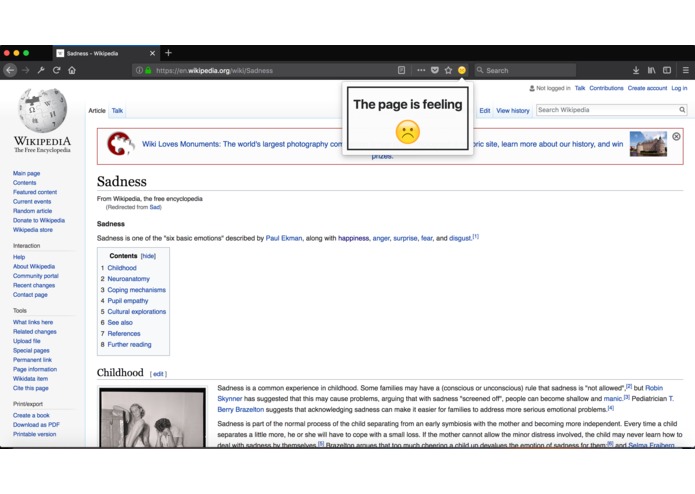Open a new browser tab
This screenshot has height=494, width=695.
(x=168, y=53)
